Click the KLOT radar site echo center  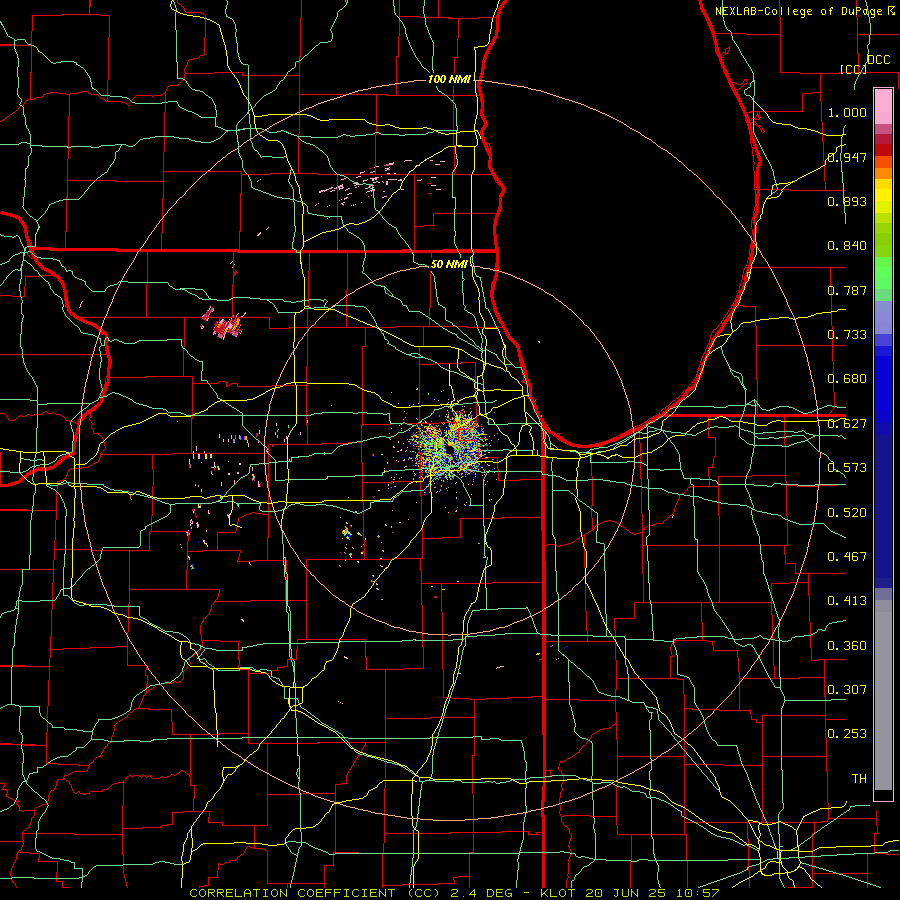(x=449, y=447)
